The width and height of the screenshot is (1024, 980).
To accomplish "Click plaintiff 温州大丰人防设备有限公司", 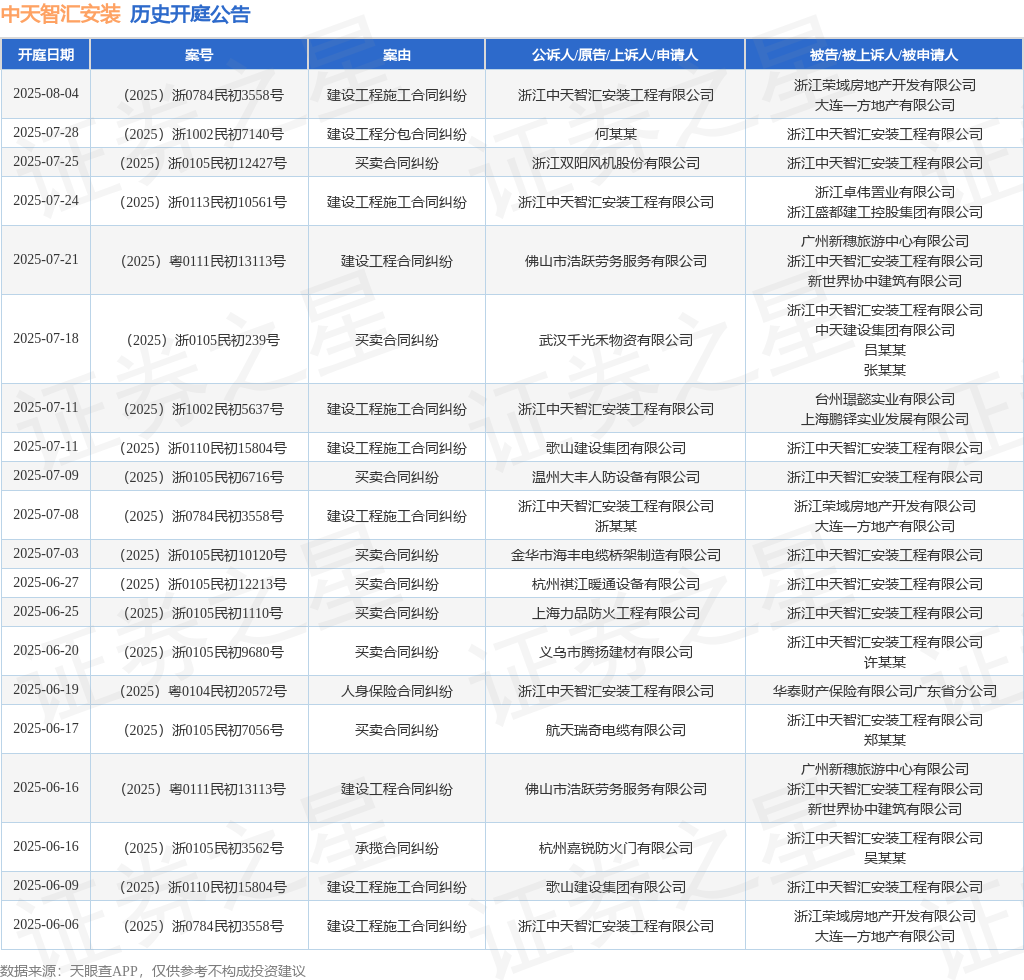I will point(615,477).
